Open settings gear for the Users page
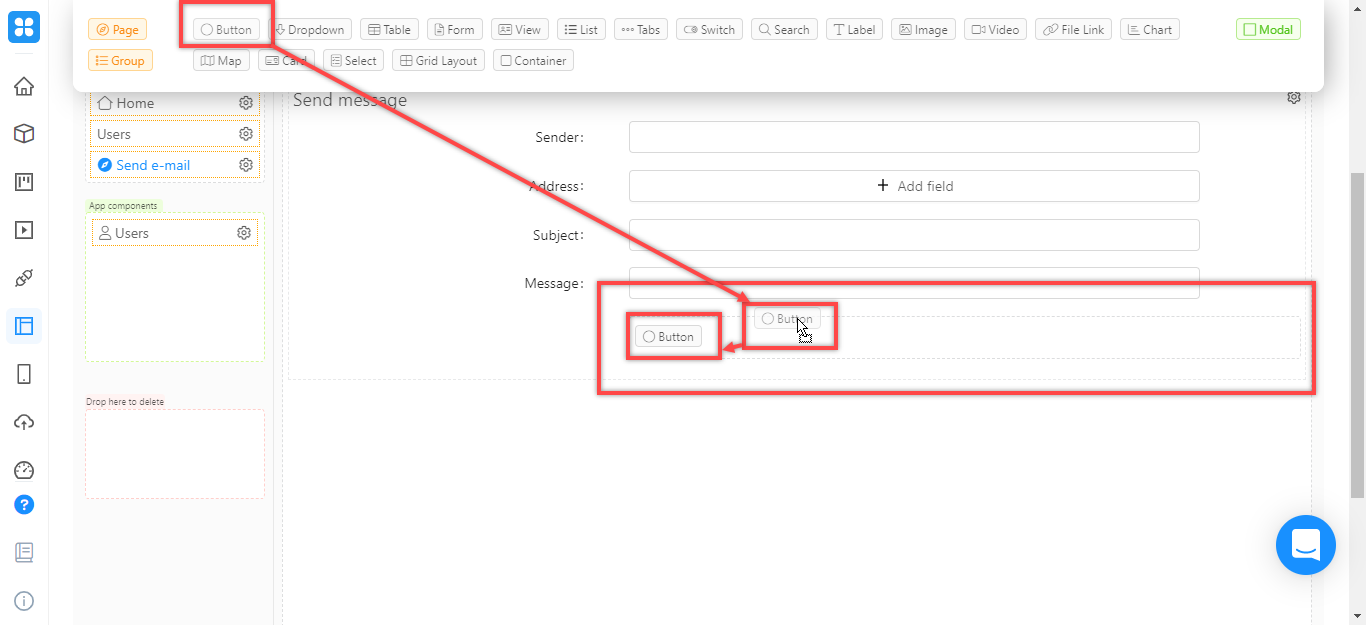The width and height of the screenshot is (1366, 625). (x=245, y=133)
